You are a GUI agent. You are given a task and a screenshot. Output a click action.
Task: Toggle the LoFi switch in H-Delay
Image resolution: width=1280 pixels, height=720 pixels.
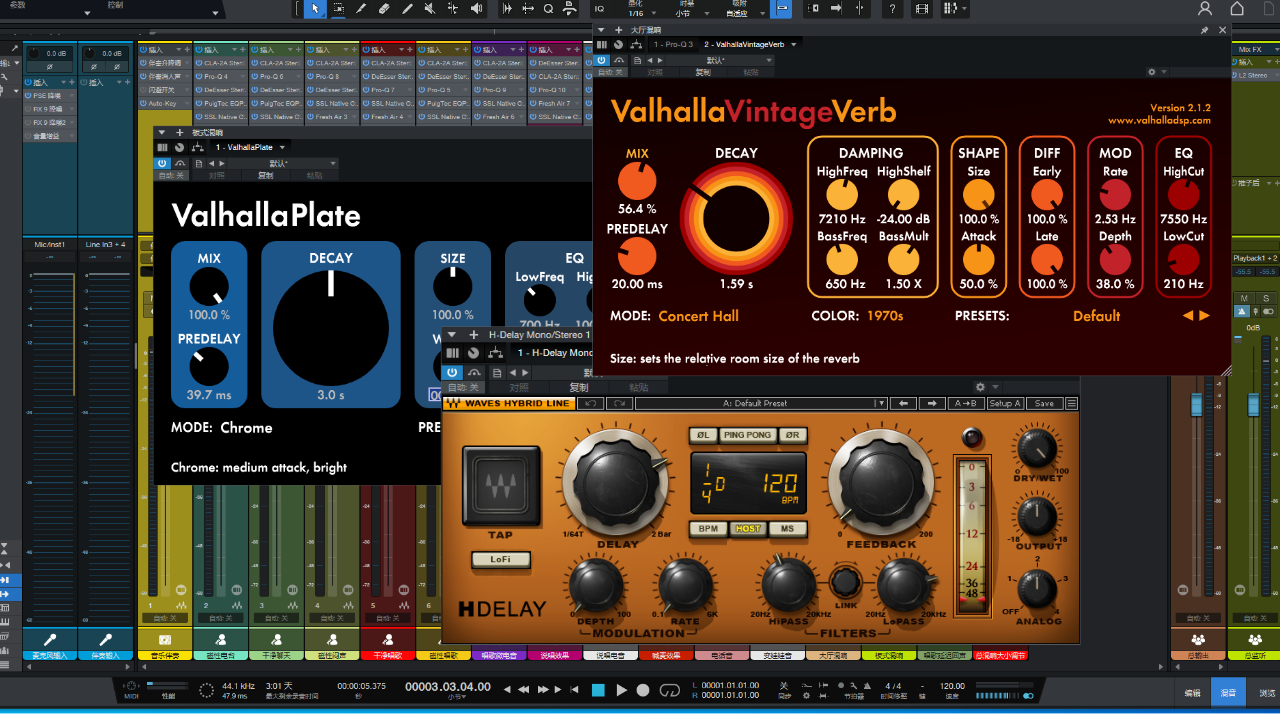(500, 560)
